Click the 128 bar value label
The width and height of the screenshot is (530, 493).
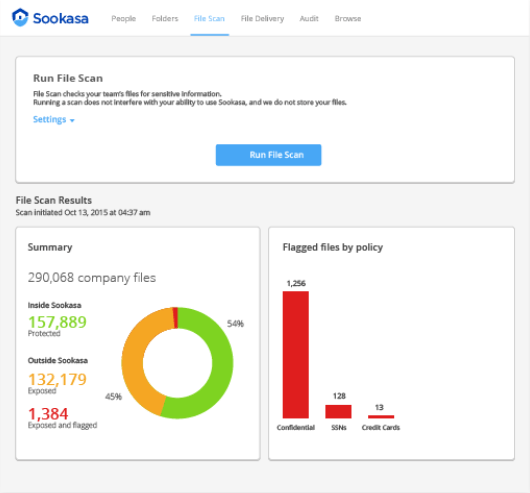coord(339,396)
